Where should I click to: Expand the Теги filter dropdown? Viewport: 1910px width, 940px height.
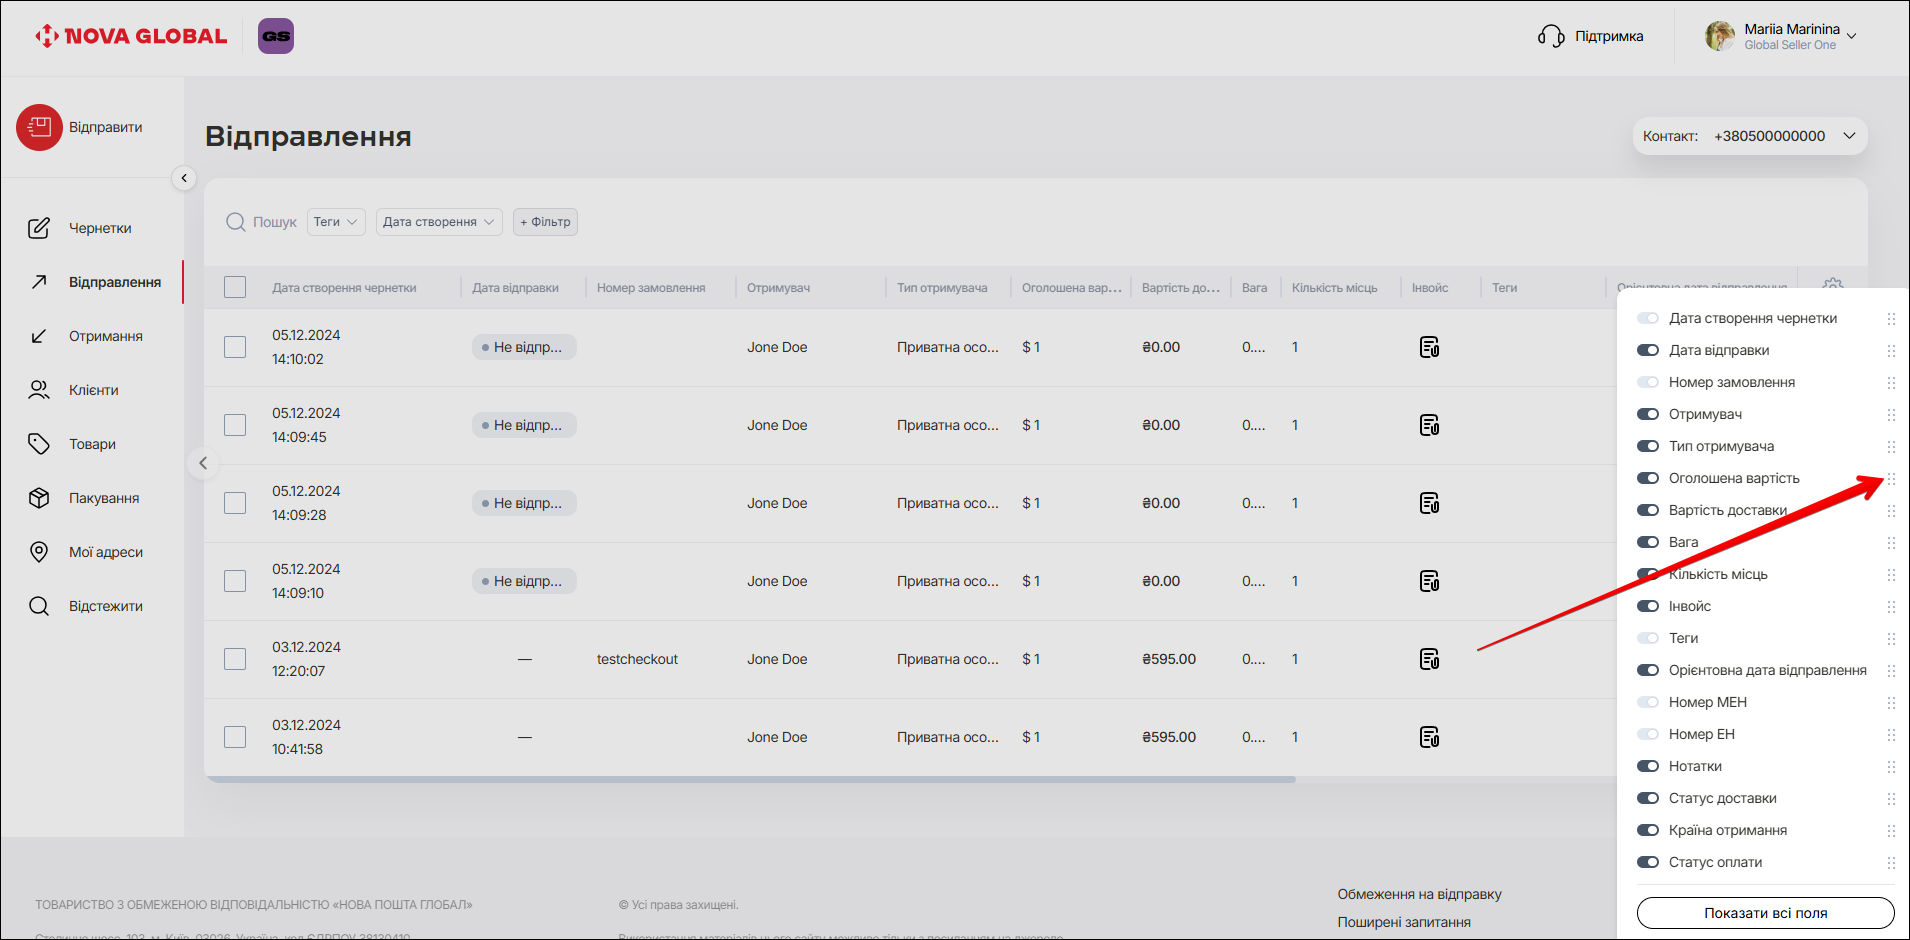336,222
